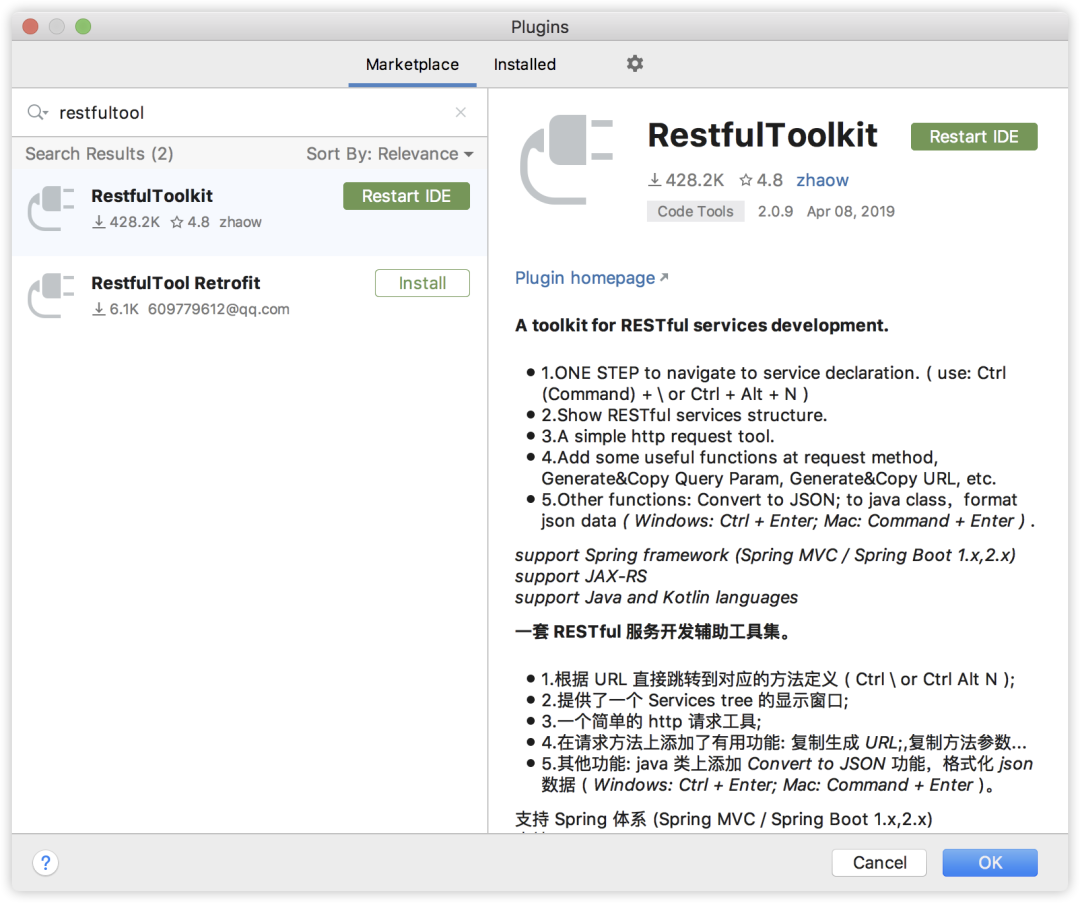This screenshot has width=1080, height=903.
Task: Confirm with the OK button
Action: pos(989,862)
